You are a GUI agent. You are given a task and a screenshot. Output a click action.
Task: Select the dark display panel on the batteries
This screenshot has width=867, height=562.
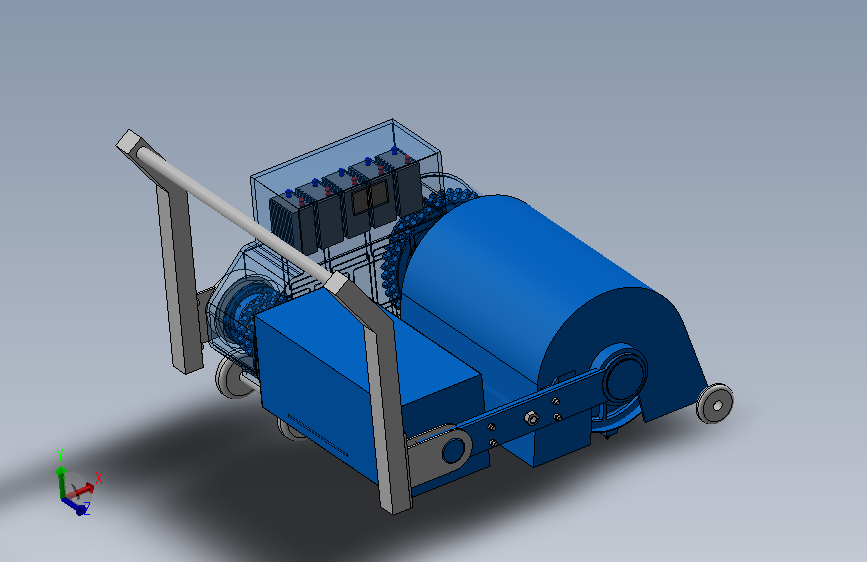(x=370, y=198)
